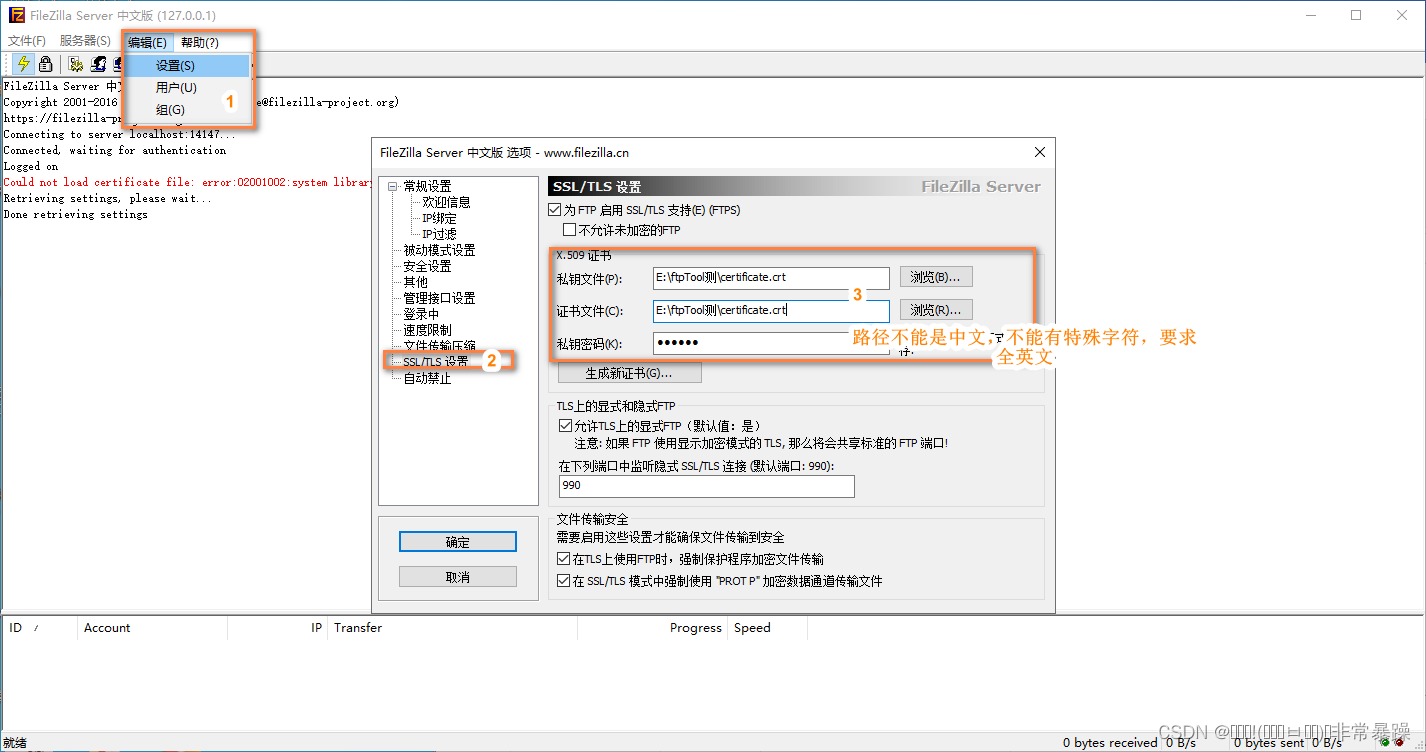Click the 确定 button
Image resolution: width=1426 pixels, height=752 pixels.
(457, 542)
